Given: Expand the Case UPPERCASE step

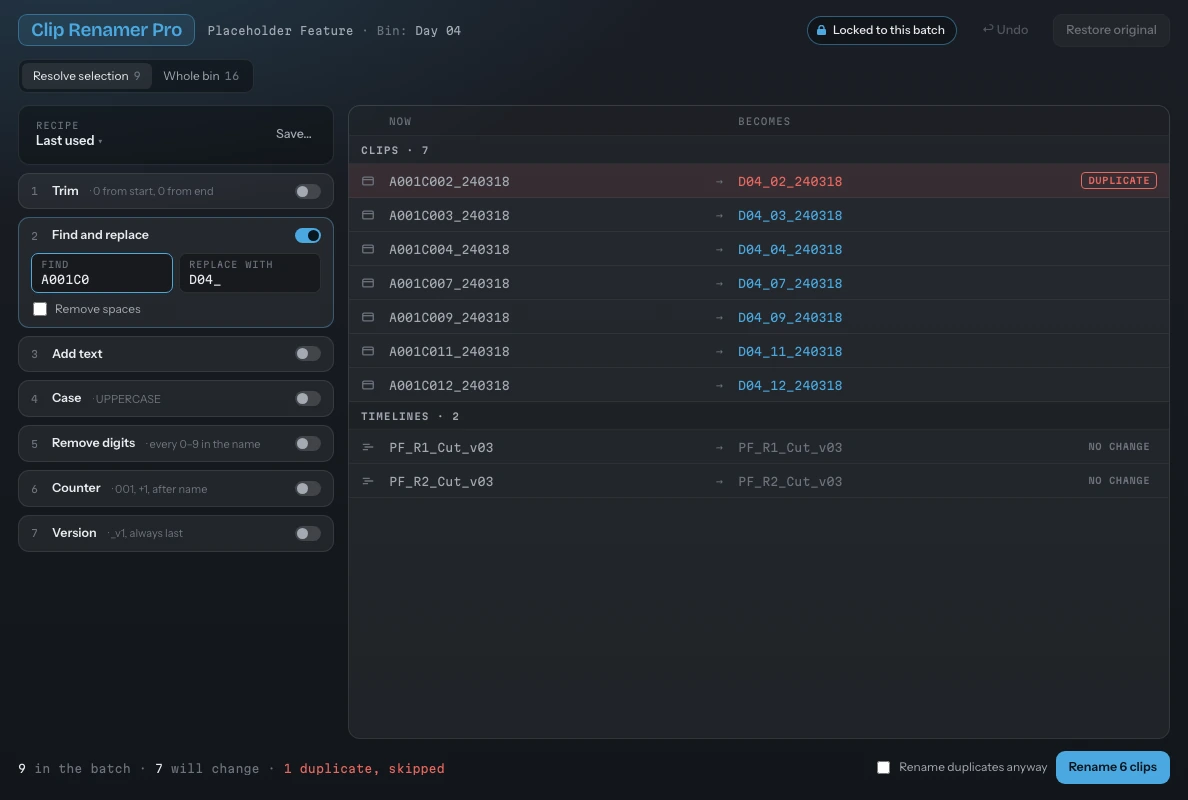Looking at the screenshot, I should [x=176, y=398].
